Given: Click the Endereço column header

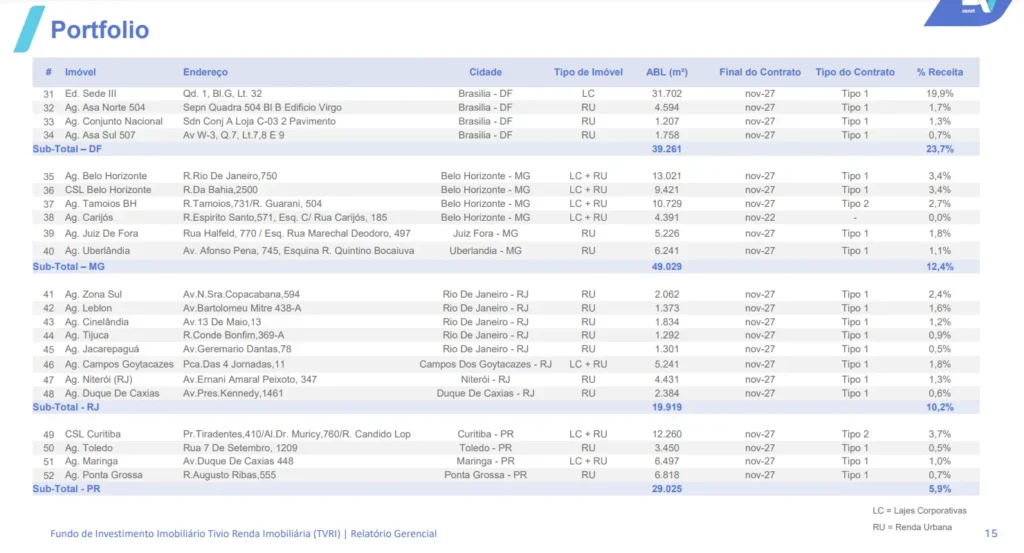Looking at the screenshot, I should pos(205,72).
